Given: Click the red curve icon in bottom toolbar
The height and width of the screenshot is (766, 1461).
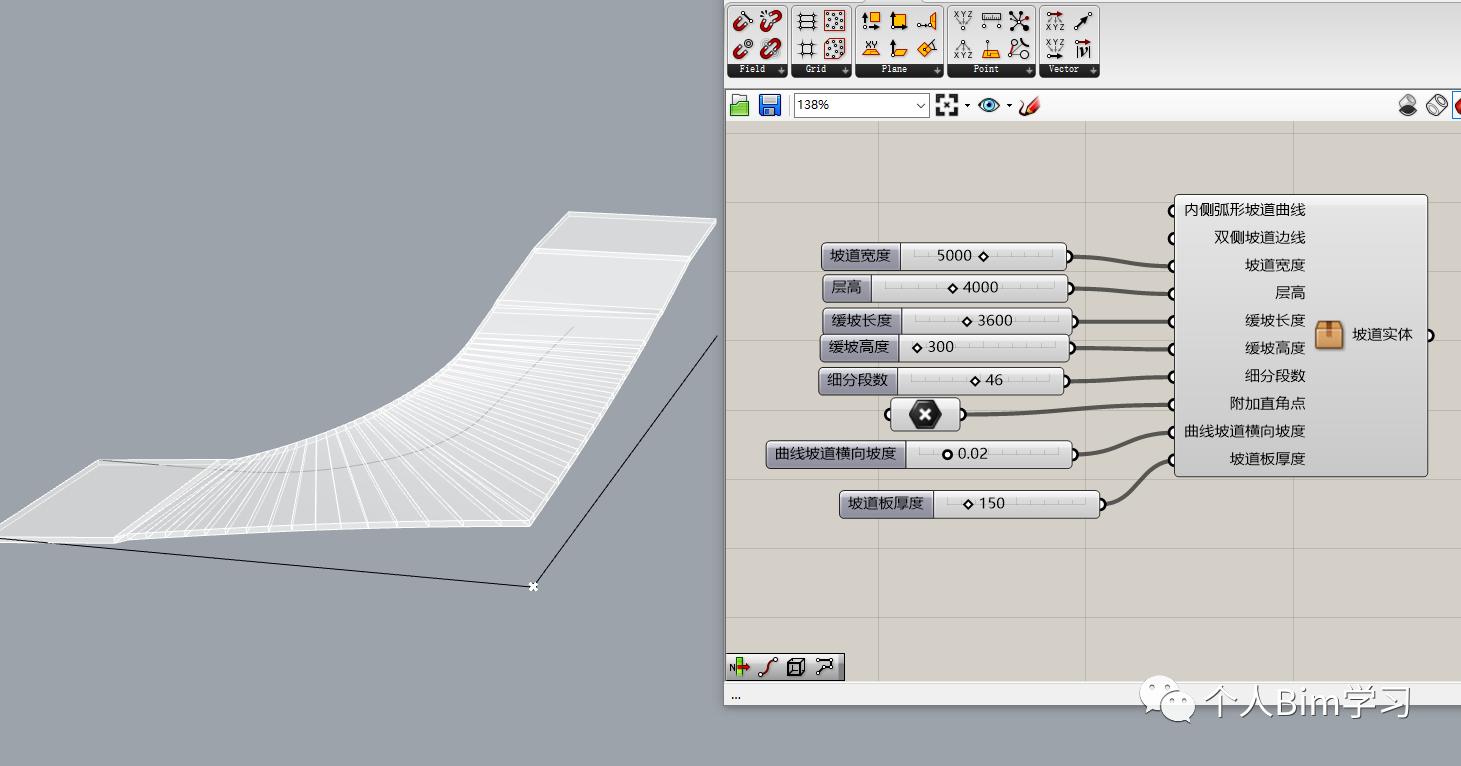Looking at the screenshot, I should coord(768,667).
